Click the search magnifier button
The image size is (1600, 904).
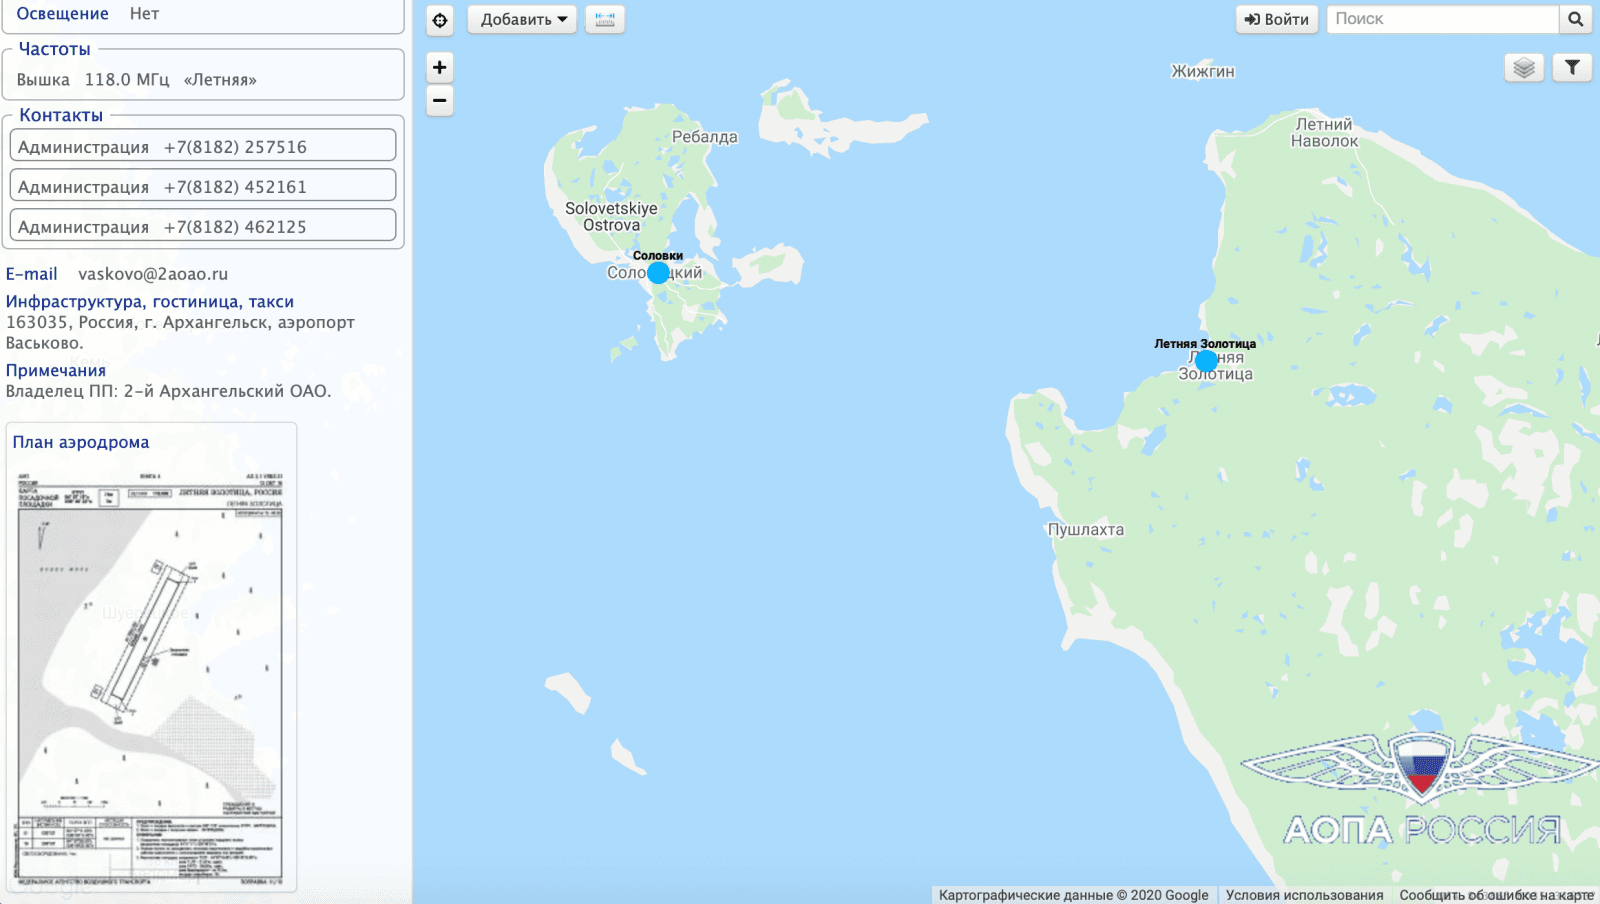pyautogui.click(x=1575, y=19)
